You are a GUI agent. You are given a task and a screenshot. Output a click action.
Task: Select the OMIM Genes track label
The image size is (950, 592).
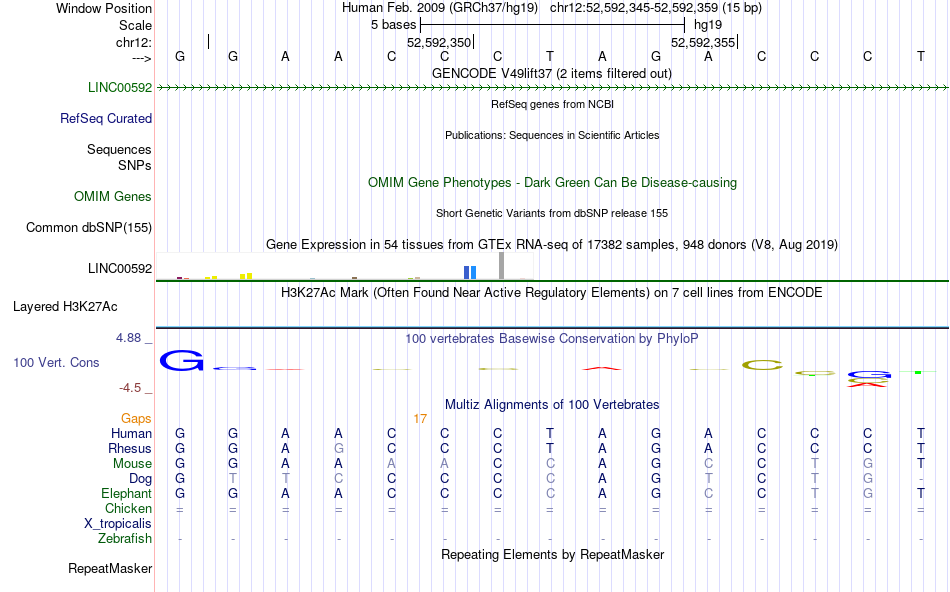point(113,196)
